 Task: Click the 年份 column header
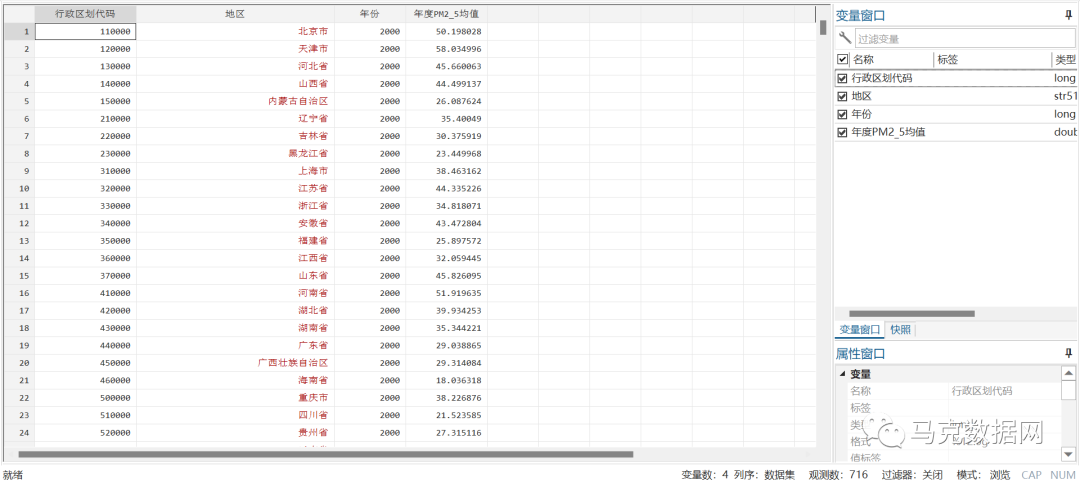370,14
